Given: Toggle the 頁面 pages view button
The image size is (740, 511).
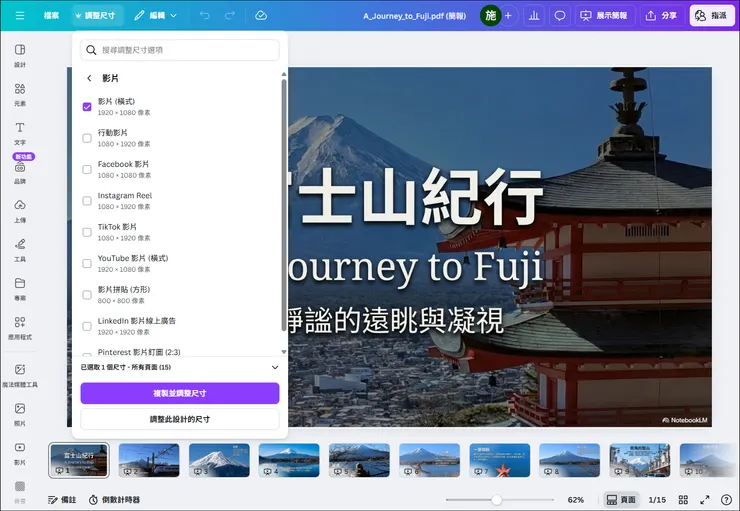Looking at the screenshot, I should click(x=621, y=500).
